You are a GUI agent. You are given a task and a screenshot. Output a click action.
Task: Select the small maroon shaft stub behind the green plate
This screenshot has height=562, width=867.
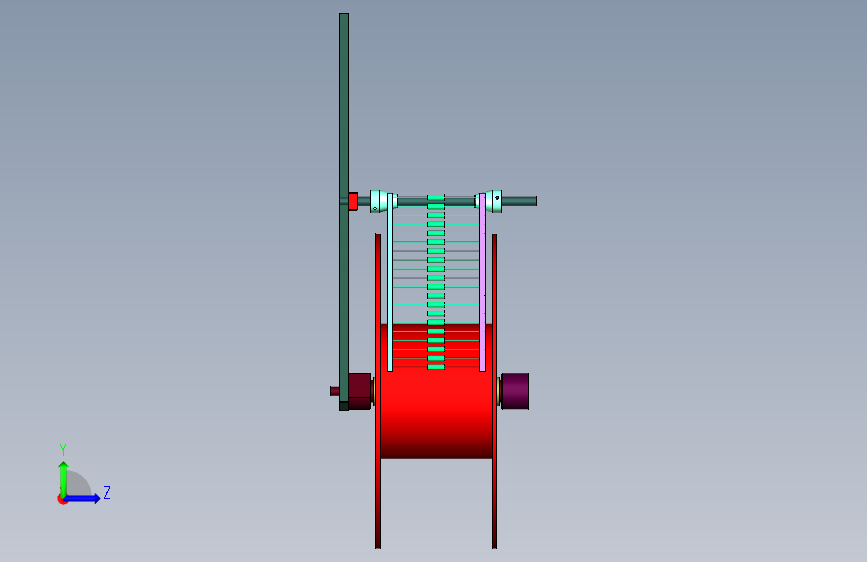[335, 391]
